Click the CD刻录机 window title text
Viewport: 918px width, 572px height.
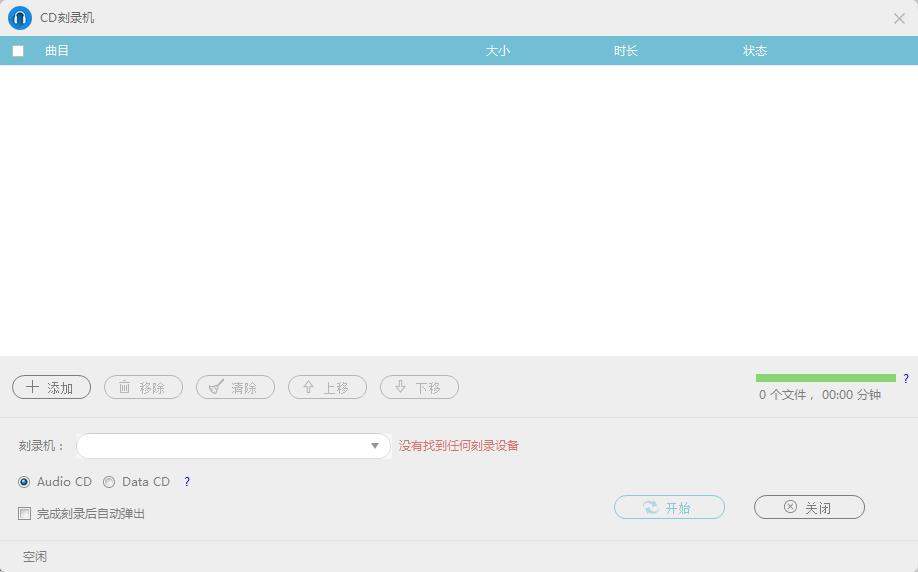(67, 18)
